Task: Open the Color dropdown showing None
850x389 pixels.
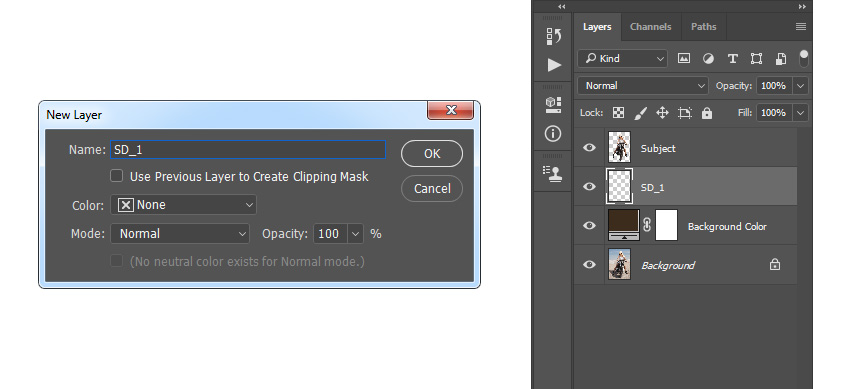Action: tap(183, 205)
